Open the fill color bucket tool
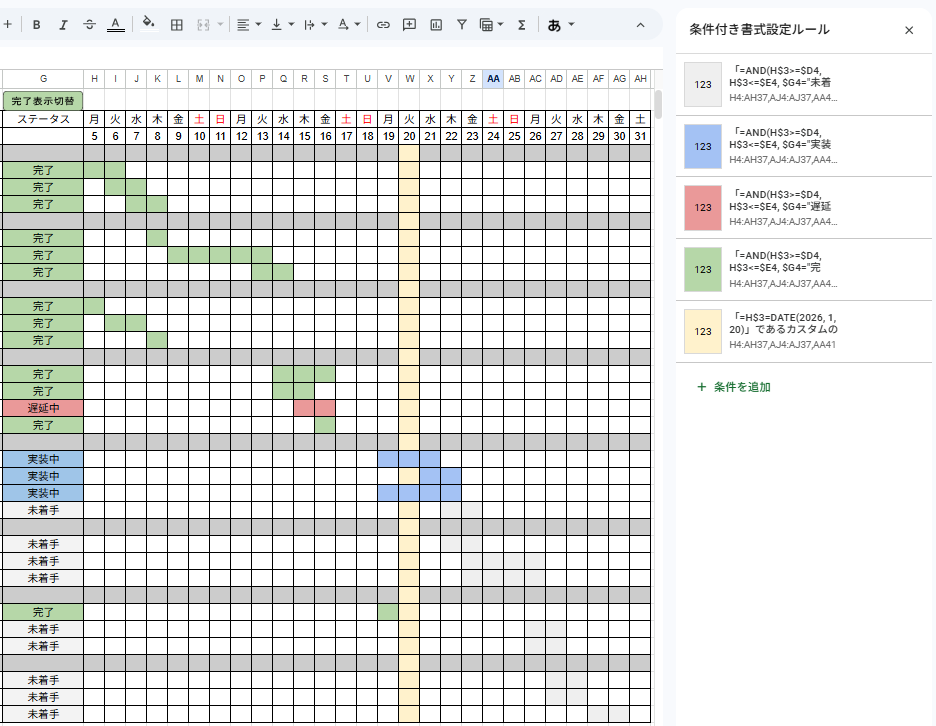936x726 pixels. (148, 24)
